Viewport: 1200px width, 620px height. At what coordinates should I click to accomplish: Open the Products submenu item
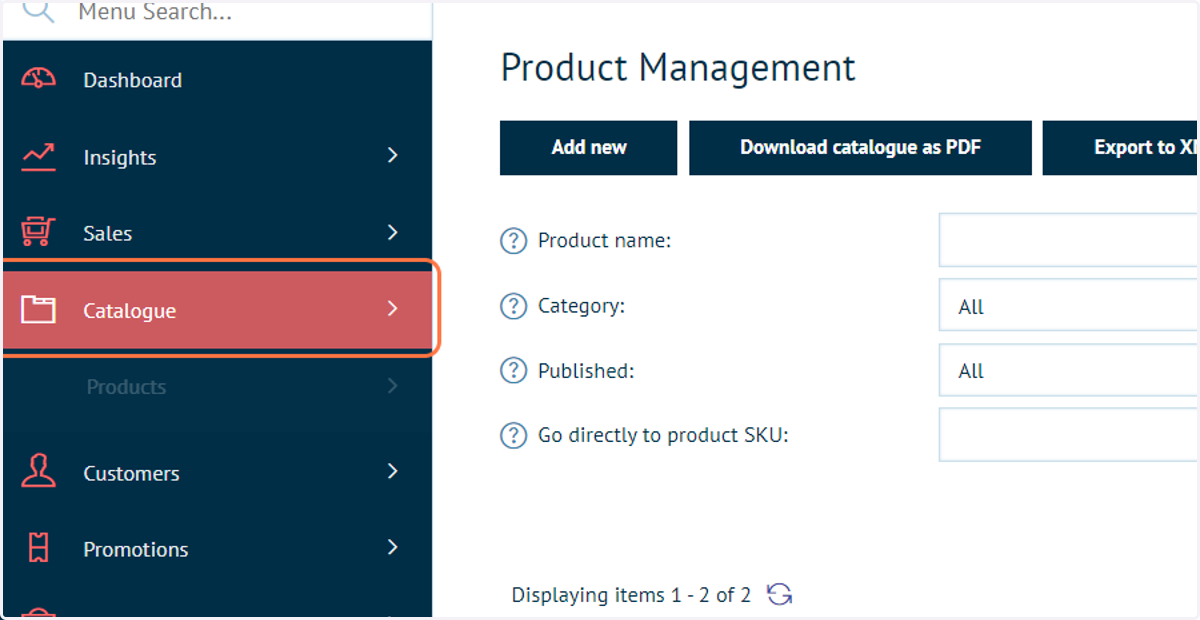coord(217,387)
